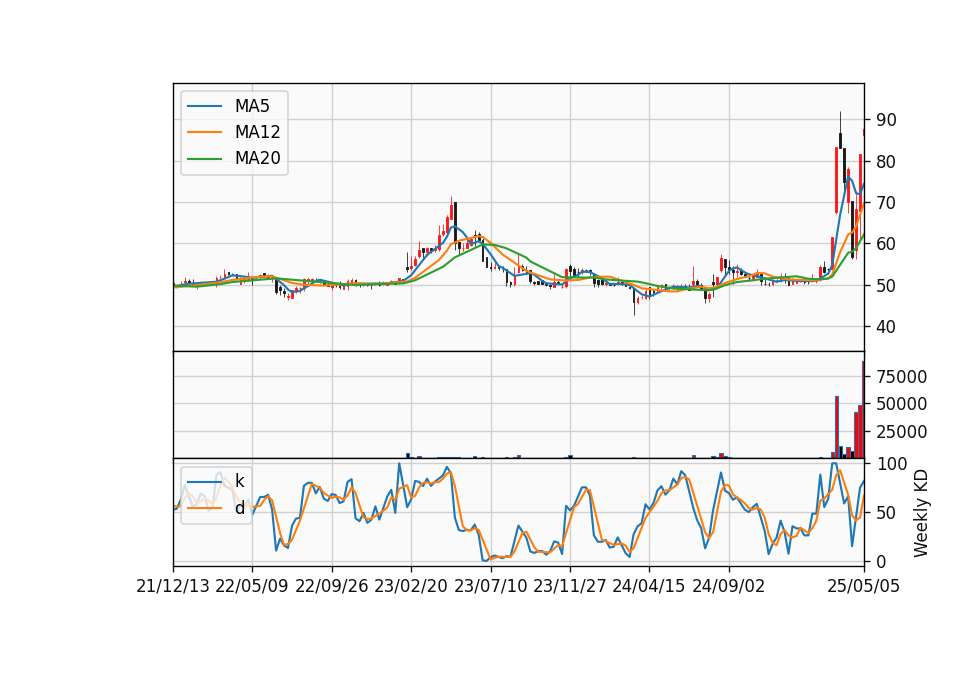Click the 100 KD axis label
Screen dimensions: 960x690
[891, 463]
